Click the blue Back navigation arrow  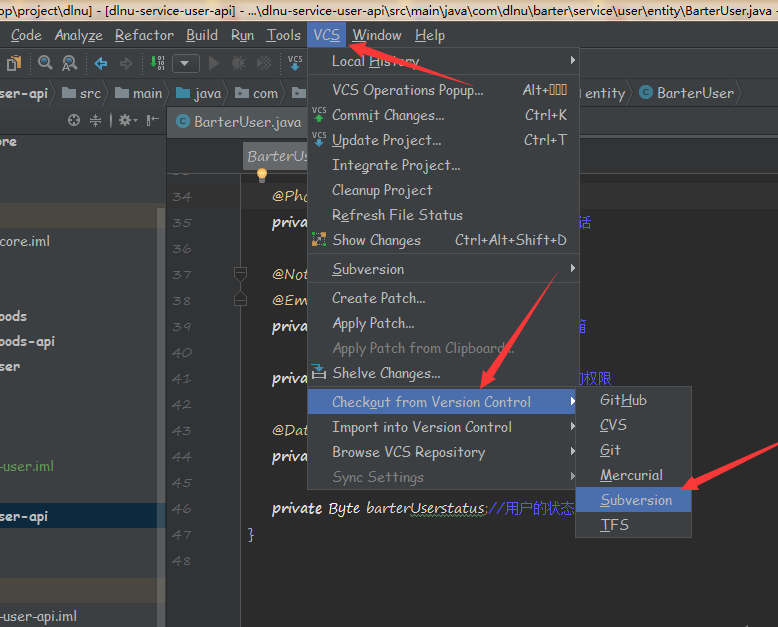pos(101,63)
